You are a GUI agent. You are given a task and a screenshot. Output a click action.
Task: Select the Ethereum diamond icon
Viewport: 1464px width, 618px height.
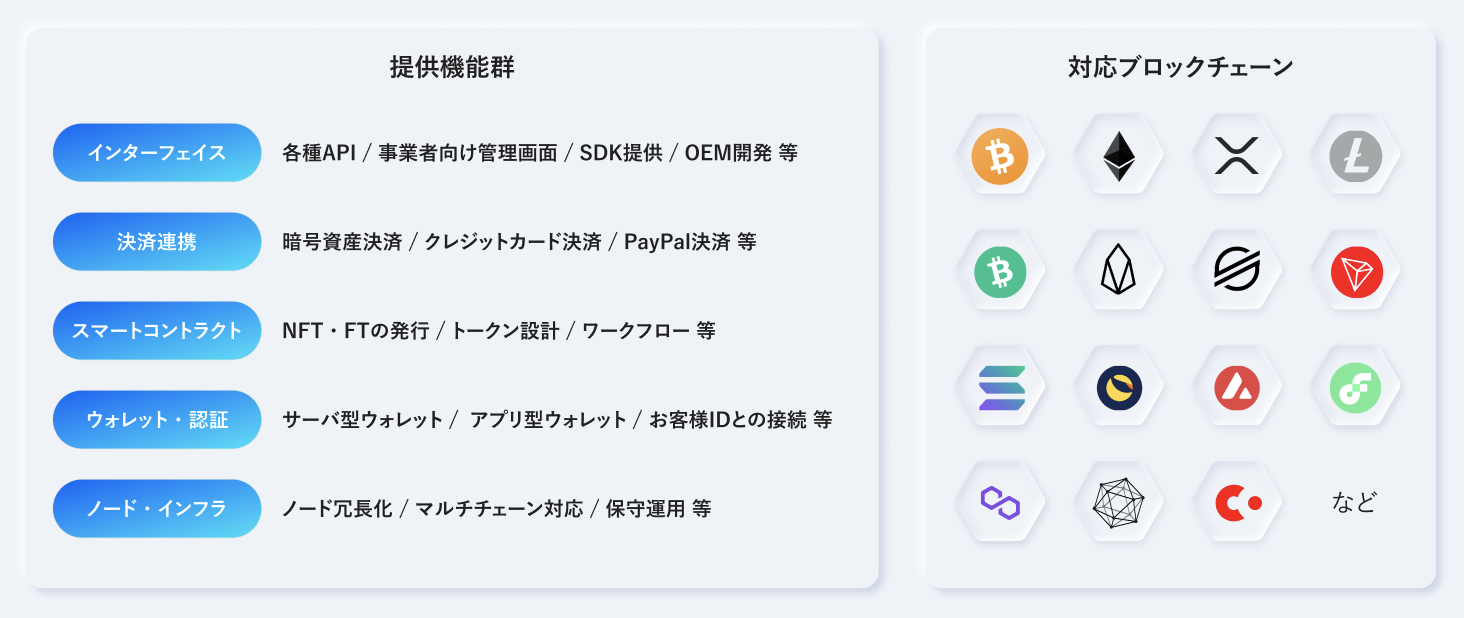[x=1119, y=155]
